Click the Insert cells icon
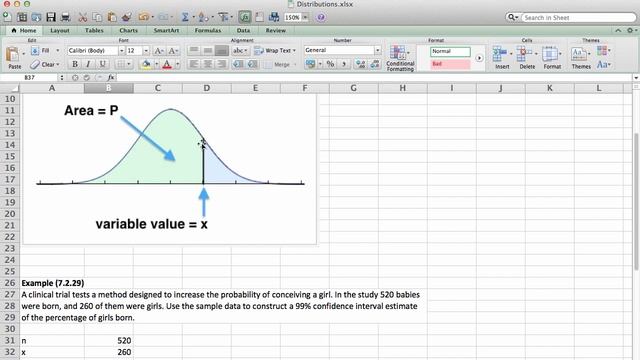The height and width of the screenshot is (360, 640). (499, 53)
